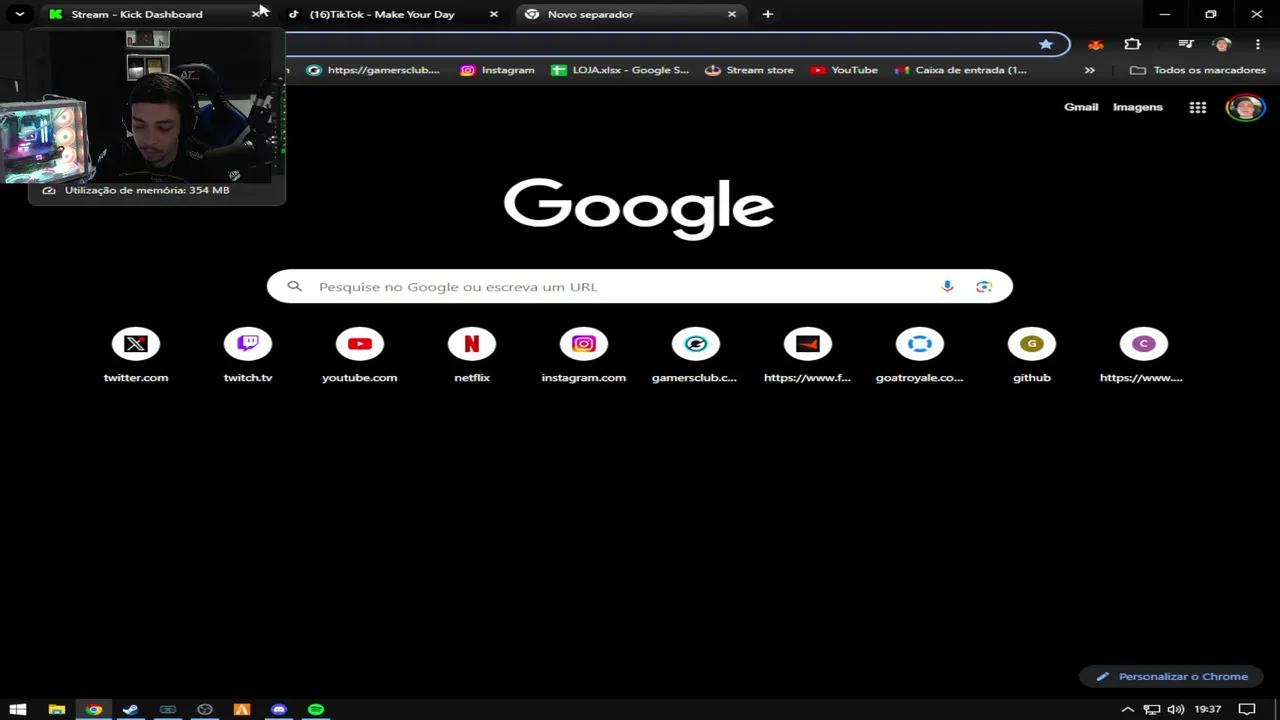The width and height of the screenshot is (1280, 720).
Task: Click the Gmail link
Action: click(1081, 107)
